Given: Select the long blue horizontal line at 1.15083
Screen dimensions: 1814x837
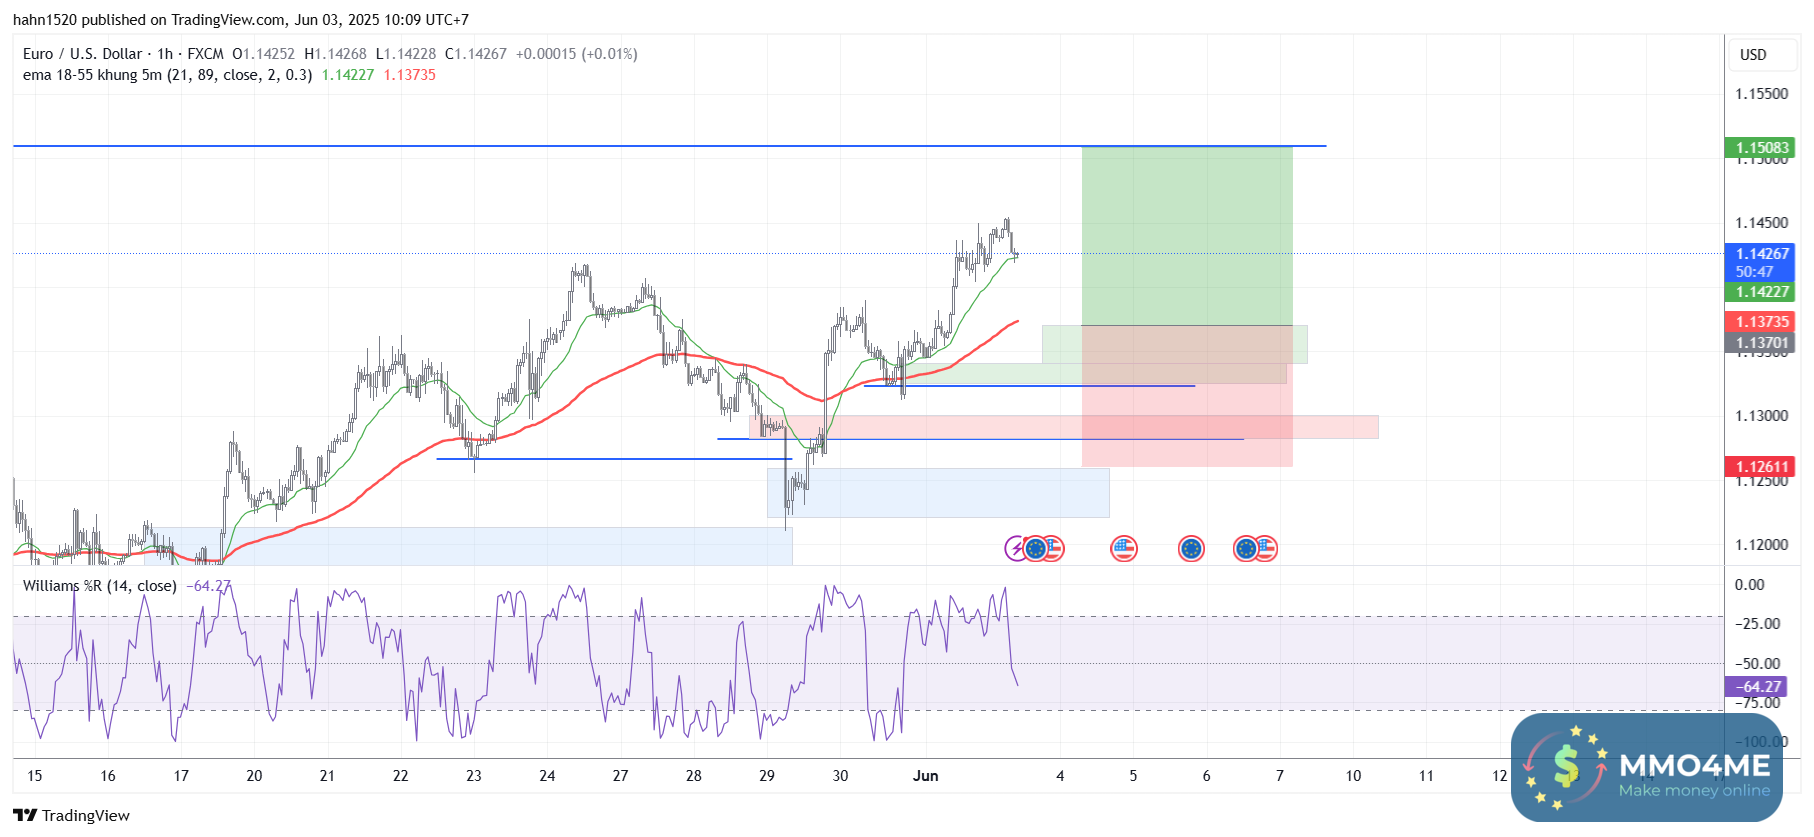Looking at the screenshot, I should 669,146.
